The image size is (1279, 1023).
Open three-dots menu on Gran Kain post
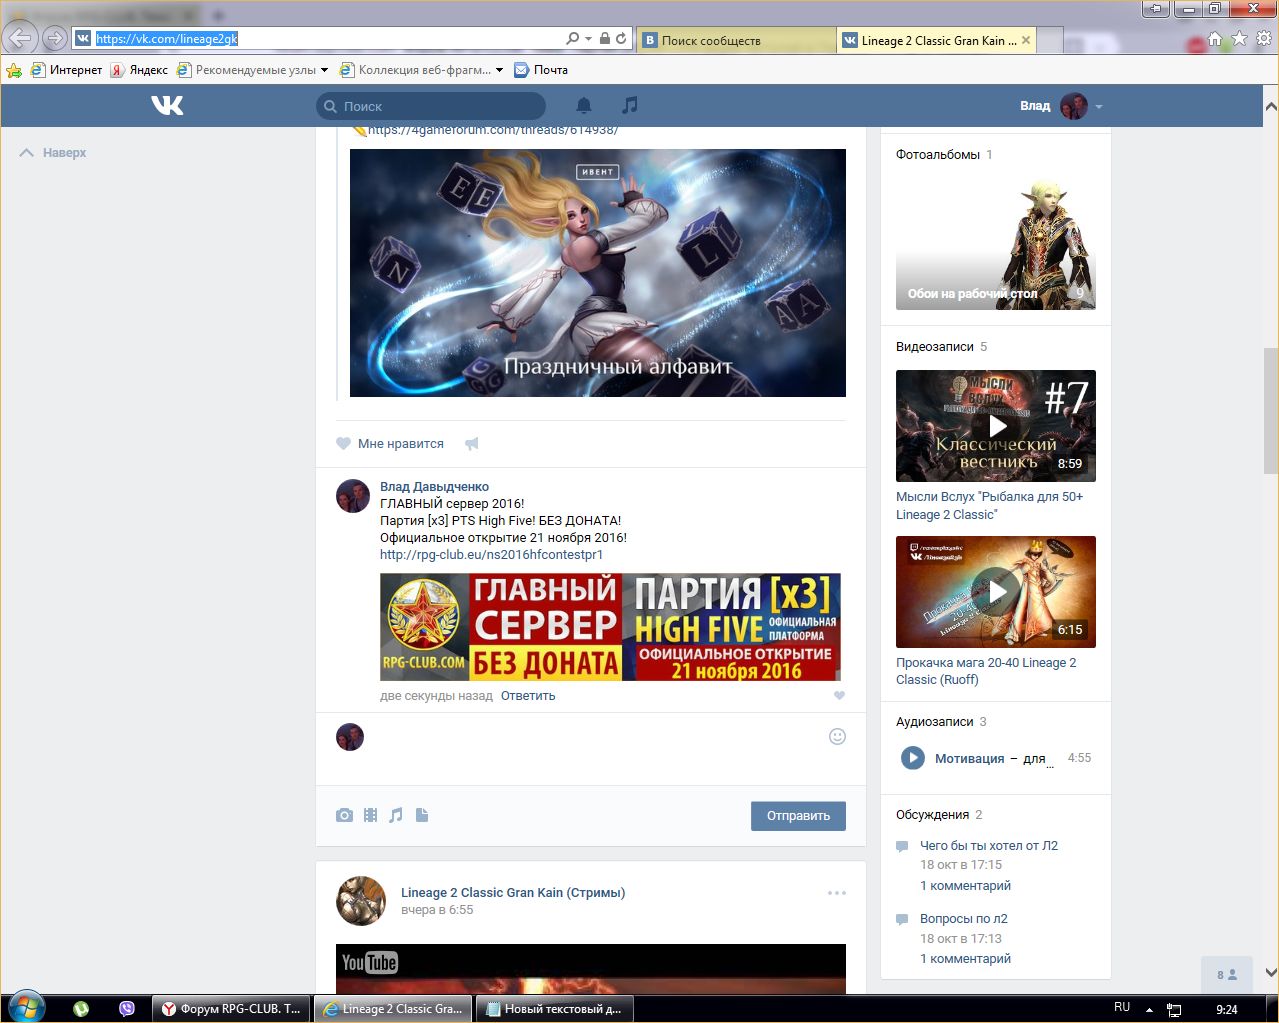(836, 893)
